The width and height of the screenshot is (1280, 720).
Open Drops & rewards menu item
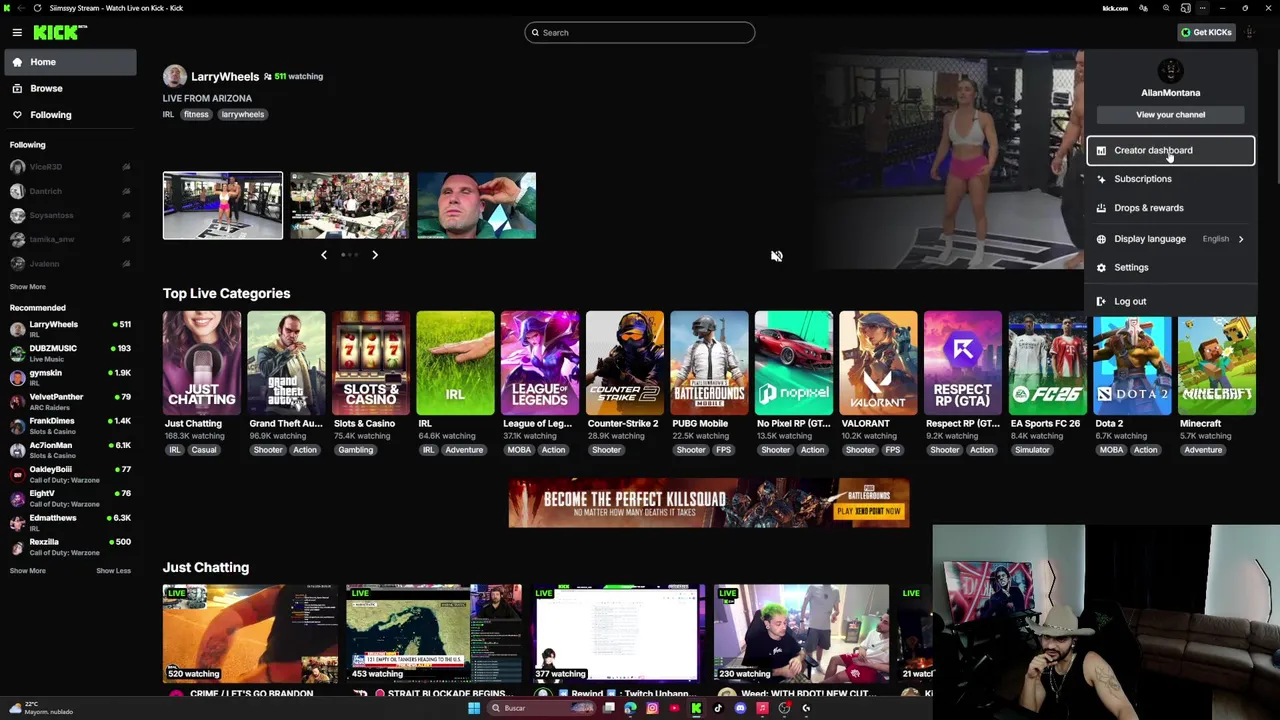click(1170, 208)
